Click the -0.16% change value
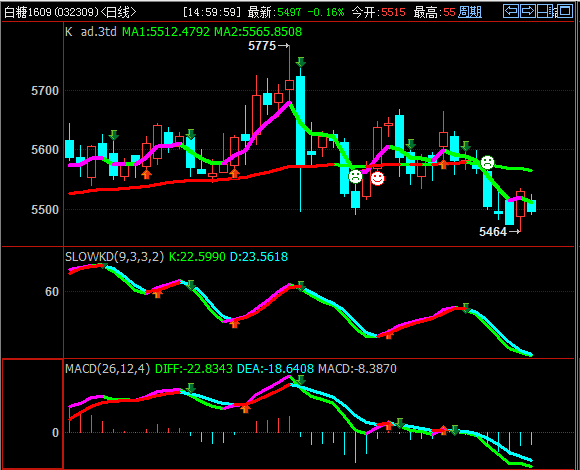This screenshot has width=580, height=470. [326, 12]
